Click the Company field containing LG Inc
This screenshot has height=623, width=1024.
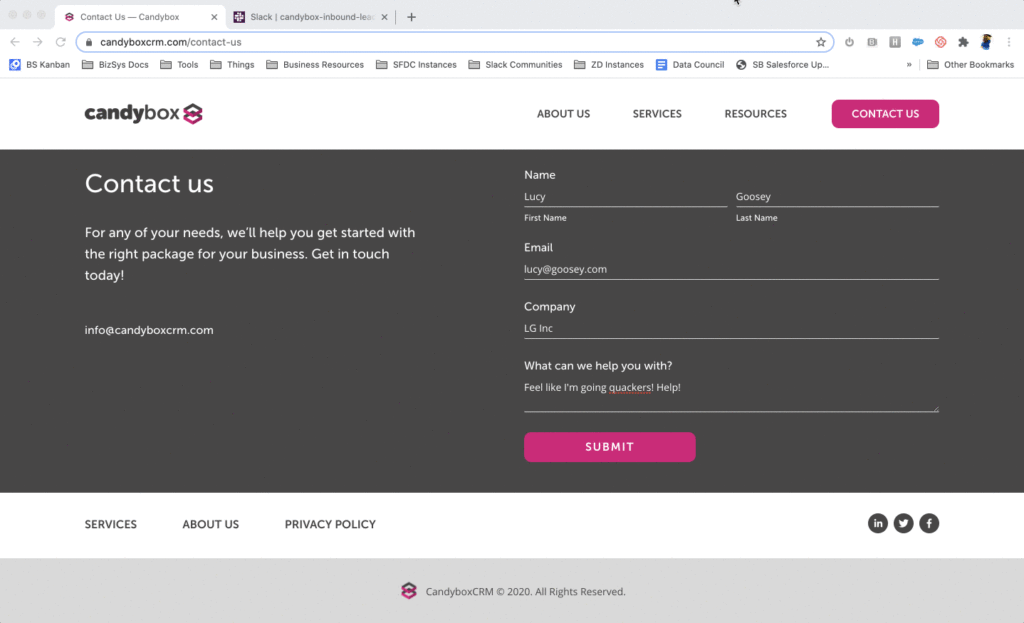click(731, 328)
